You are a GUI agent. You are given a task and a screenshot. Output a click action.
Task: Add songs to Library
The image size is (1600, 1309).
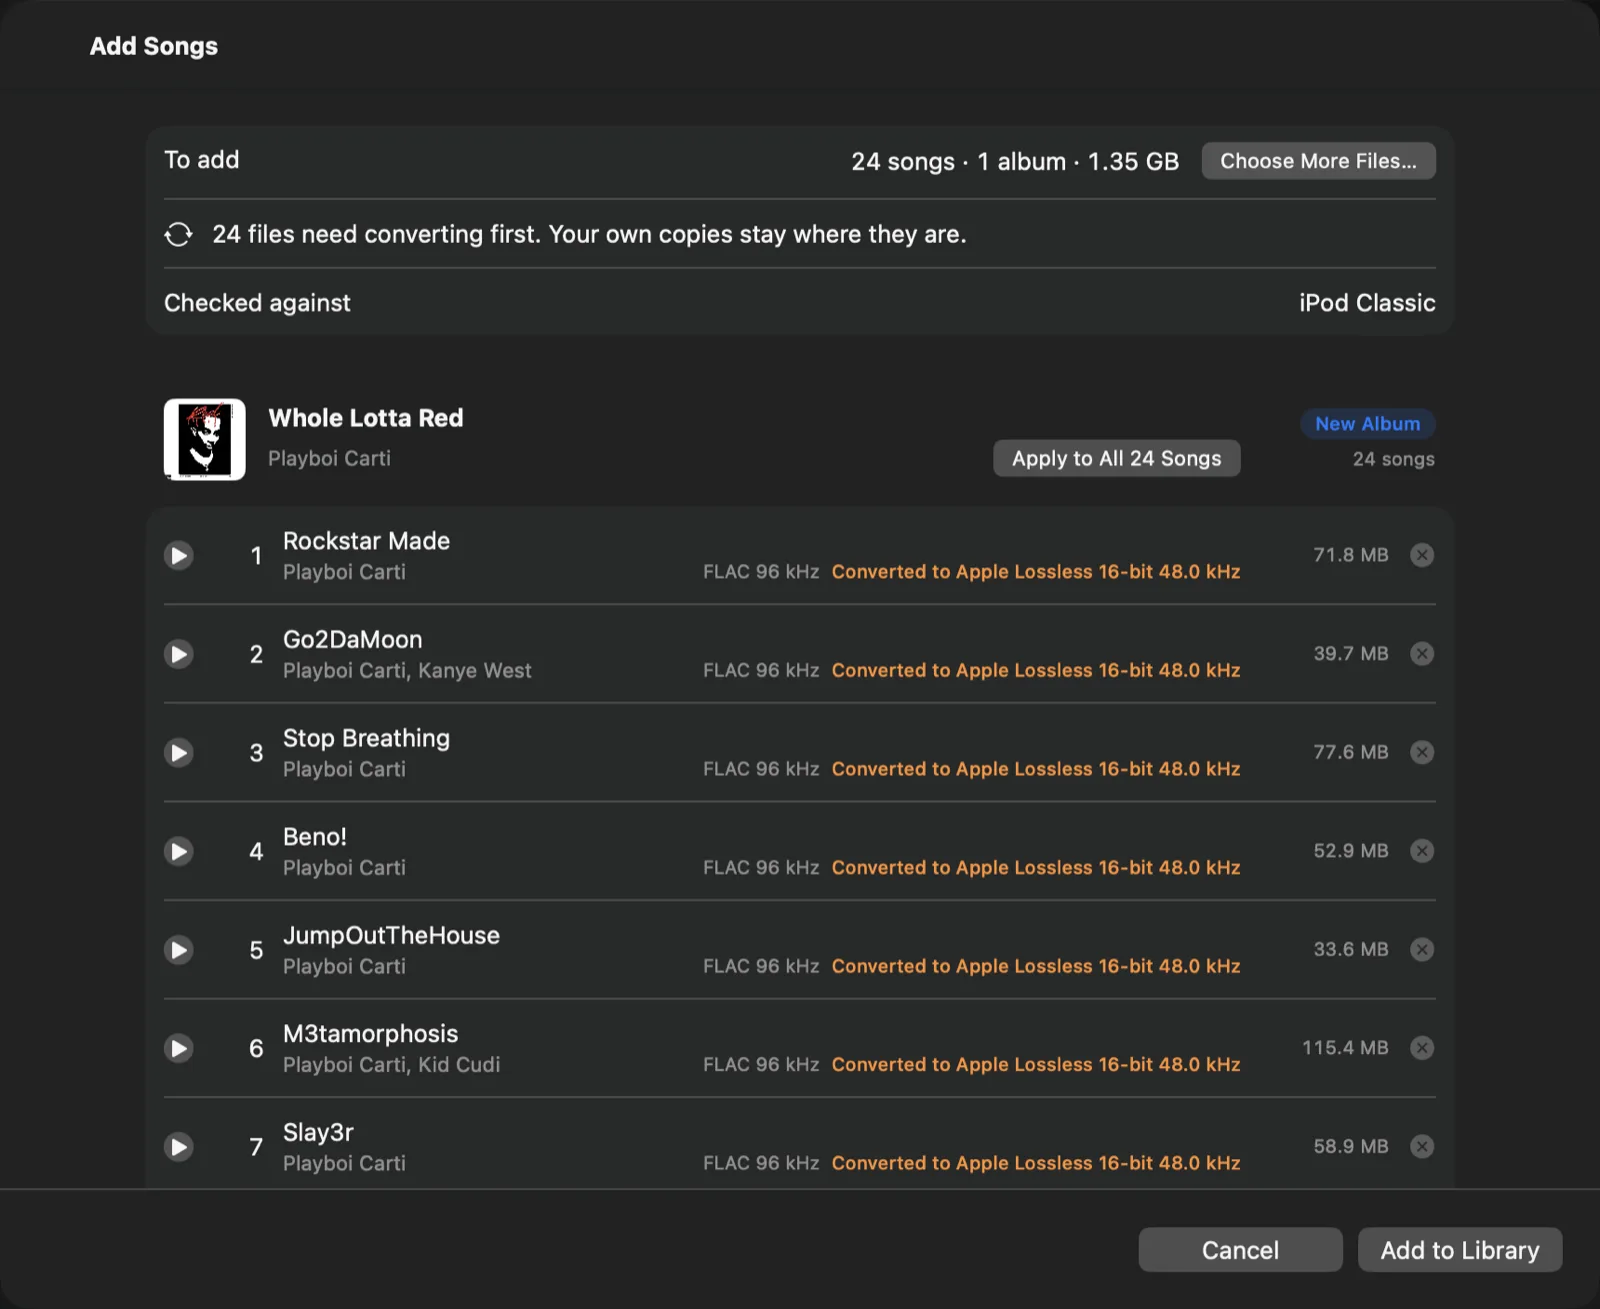click(x=1460, y=1250)
